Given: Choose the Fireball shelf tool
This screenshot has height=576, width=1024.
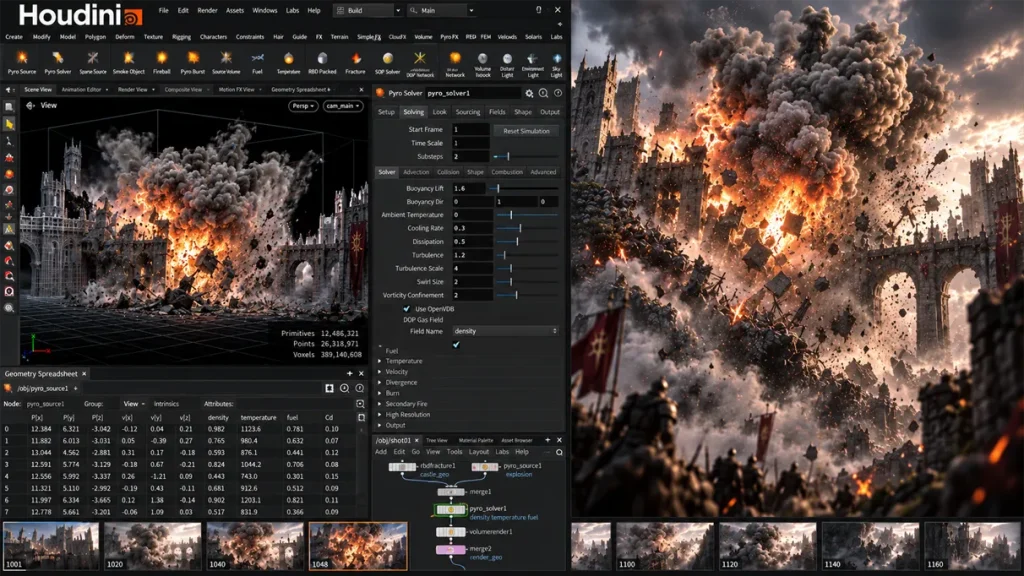Looking at the screenshot, I should (161, 63).
